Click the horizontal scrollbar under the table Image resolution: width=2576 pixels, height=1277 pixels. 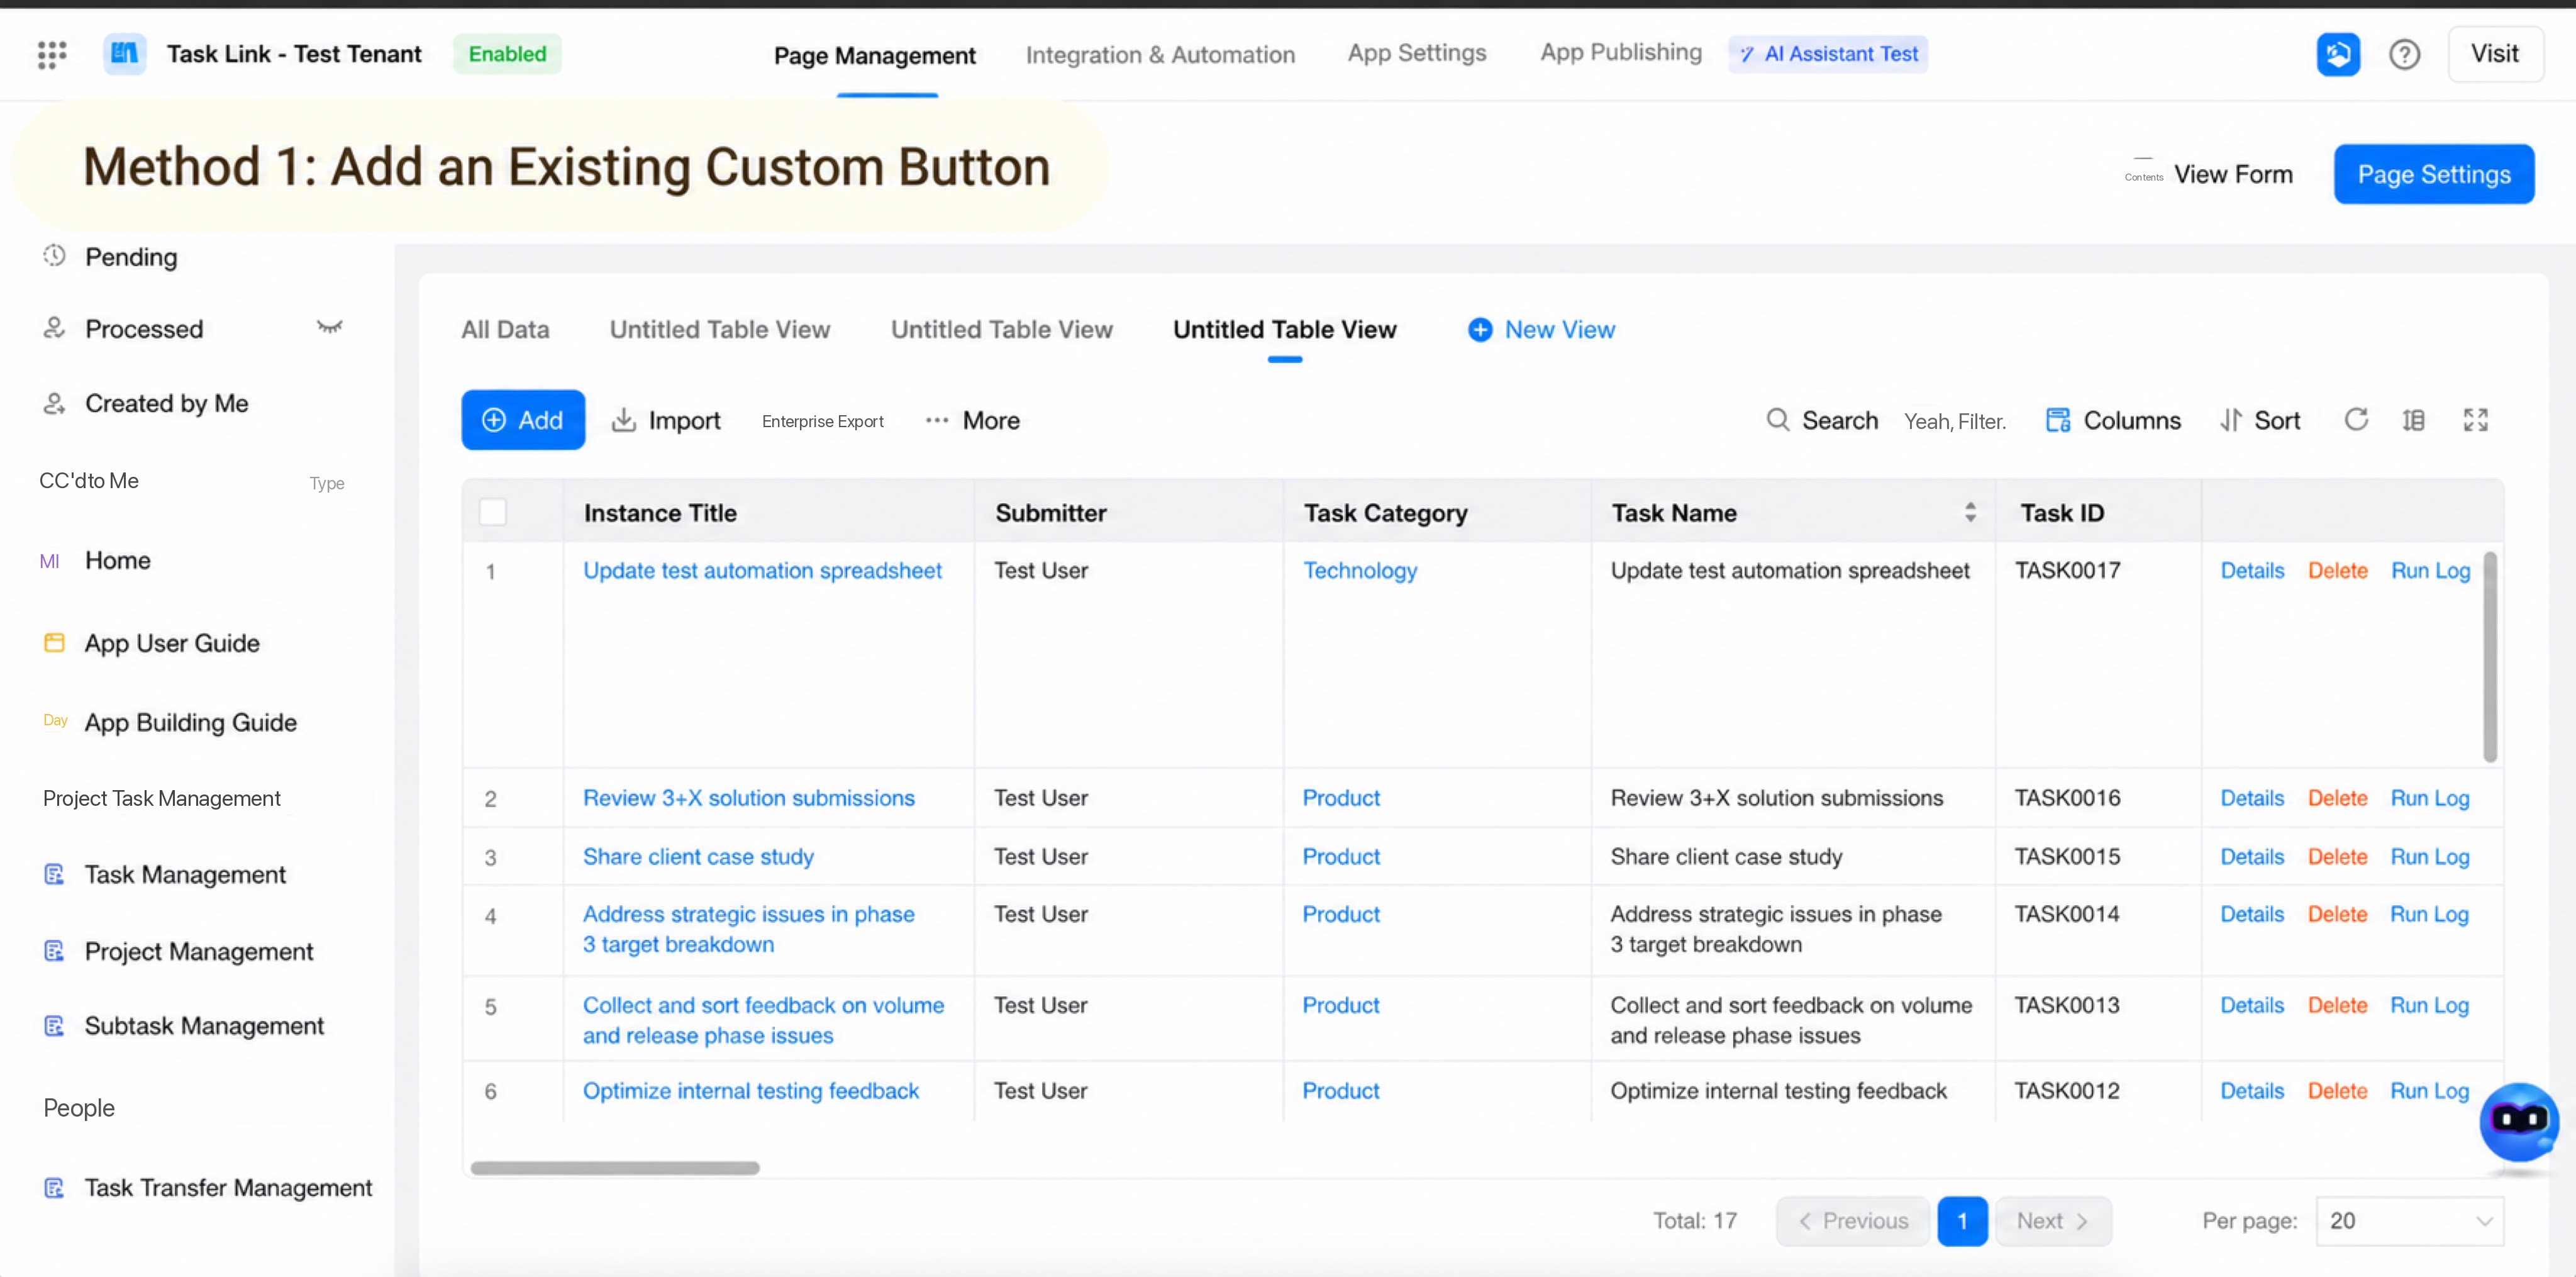(615, 1168)
